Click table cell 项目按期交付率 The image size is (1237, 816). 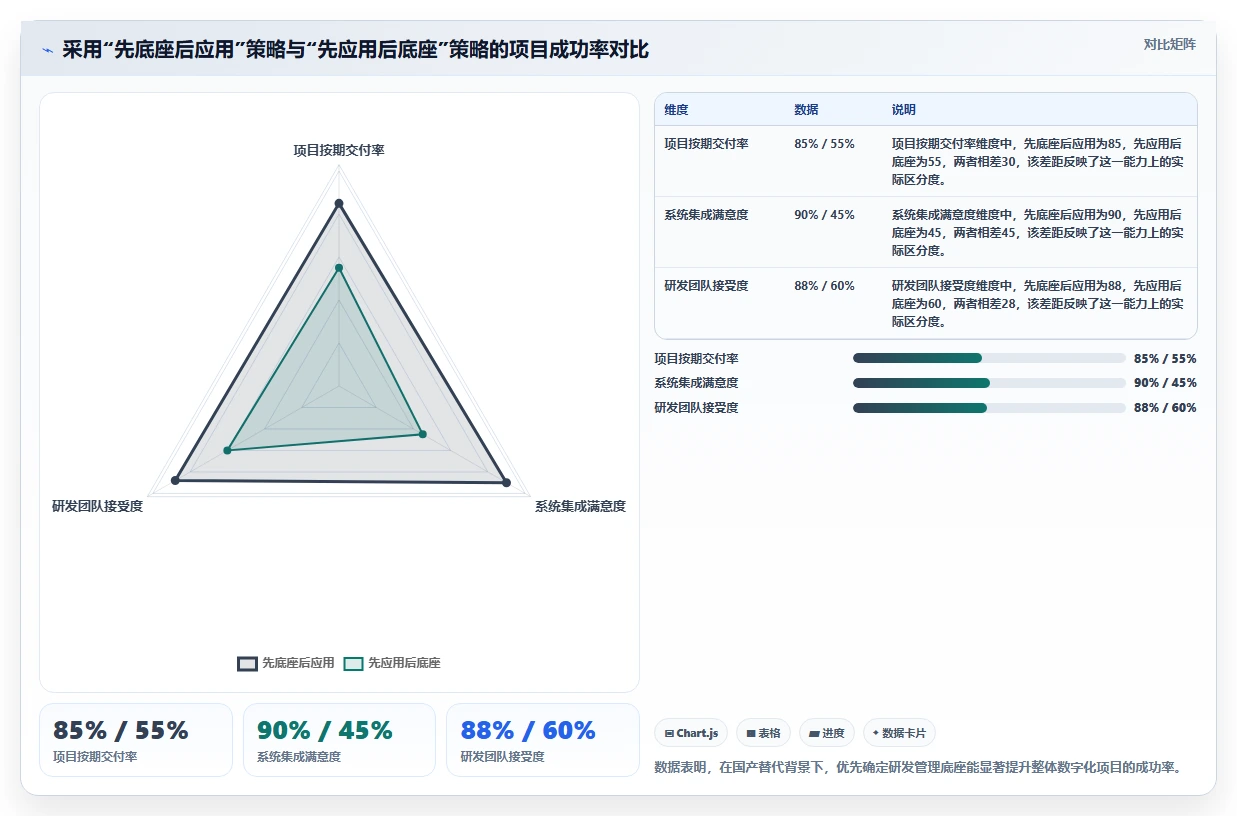706,144
